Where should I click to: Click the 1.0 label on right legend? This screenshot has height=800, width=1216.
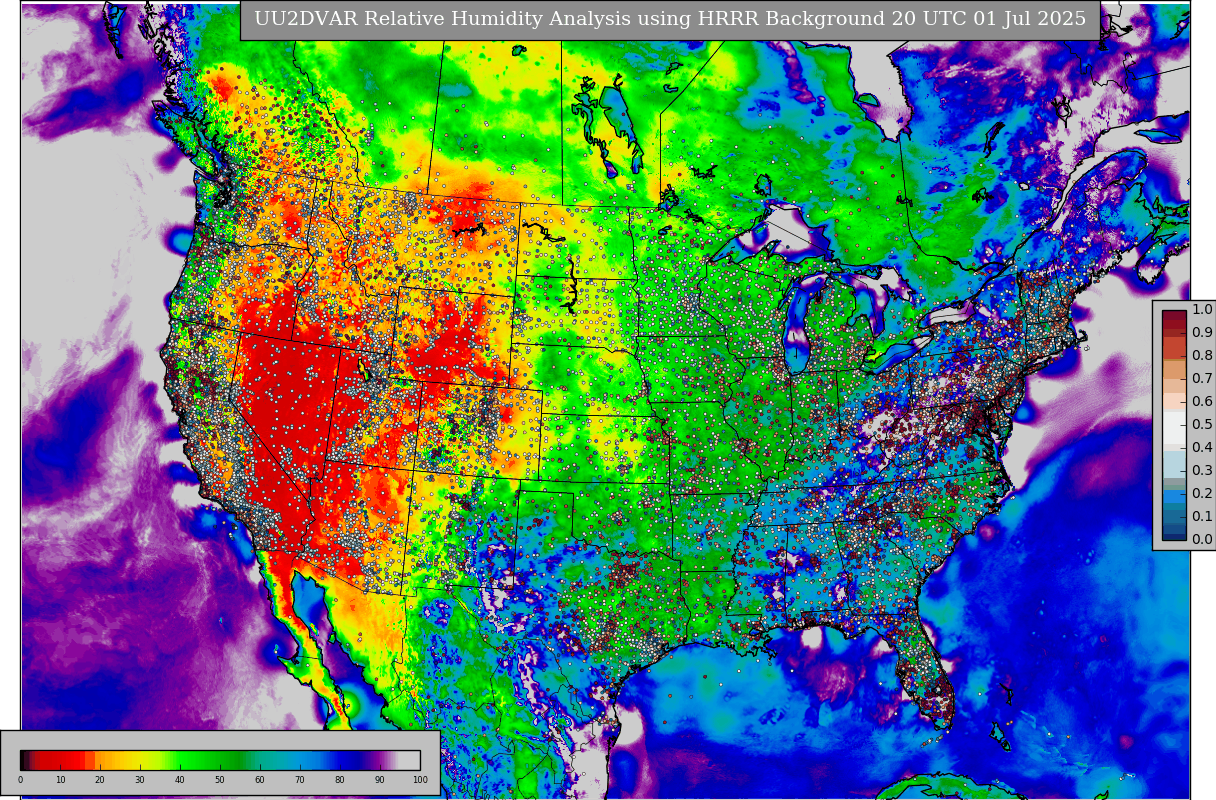click(x=1202, y=310)
